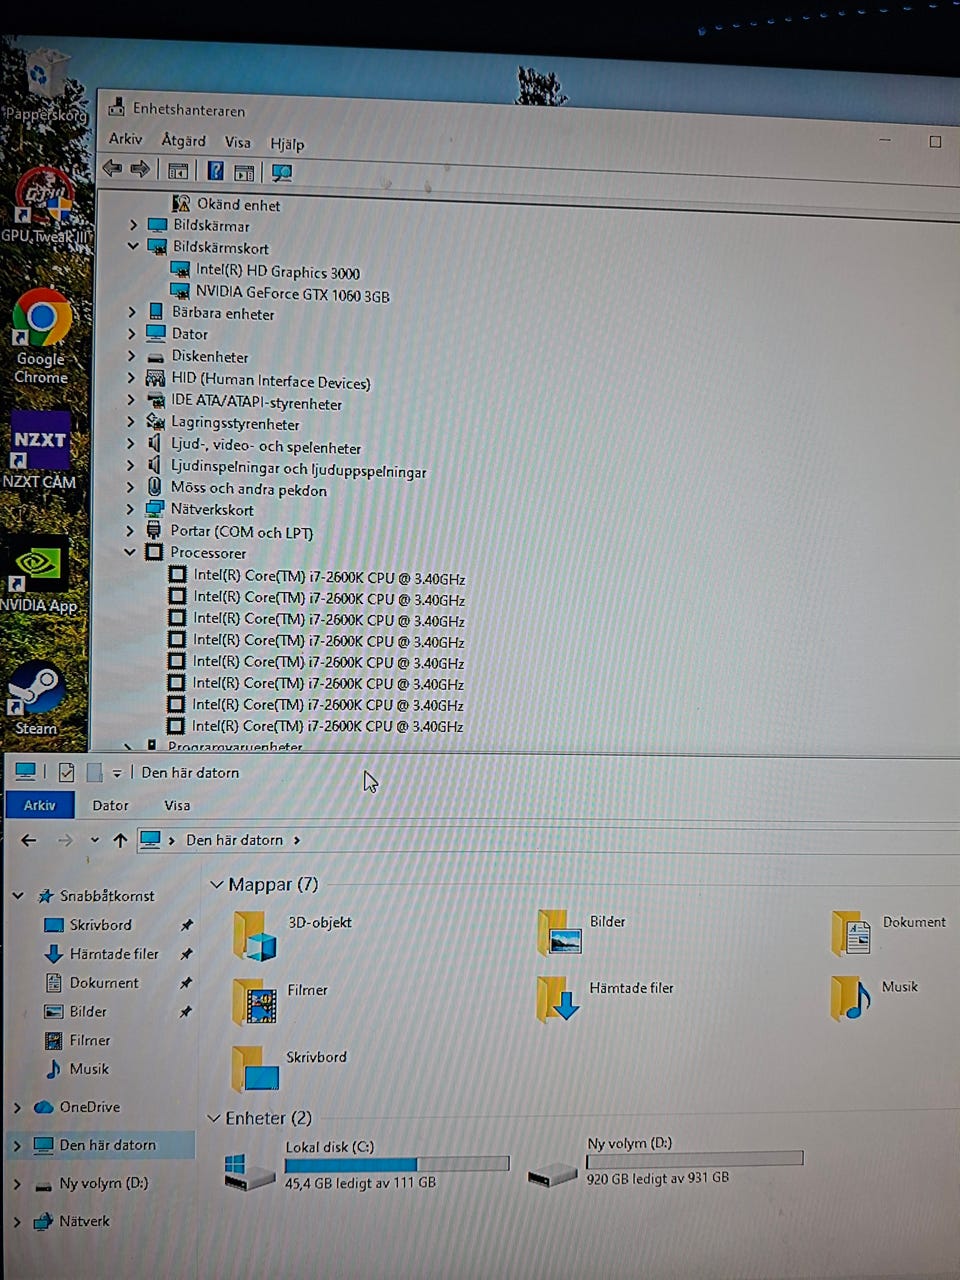Open Google Chrome desktop shortcut
This screenshot has height=1280, width=960.
click(41, 336)
